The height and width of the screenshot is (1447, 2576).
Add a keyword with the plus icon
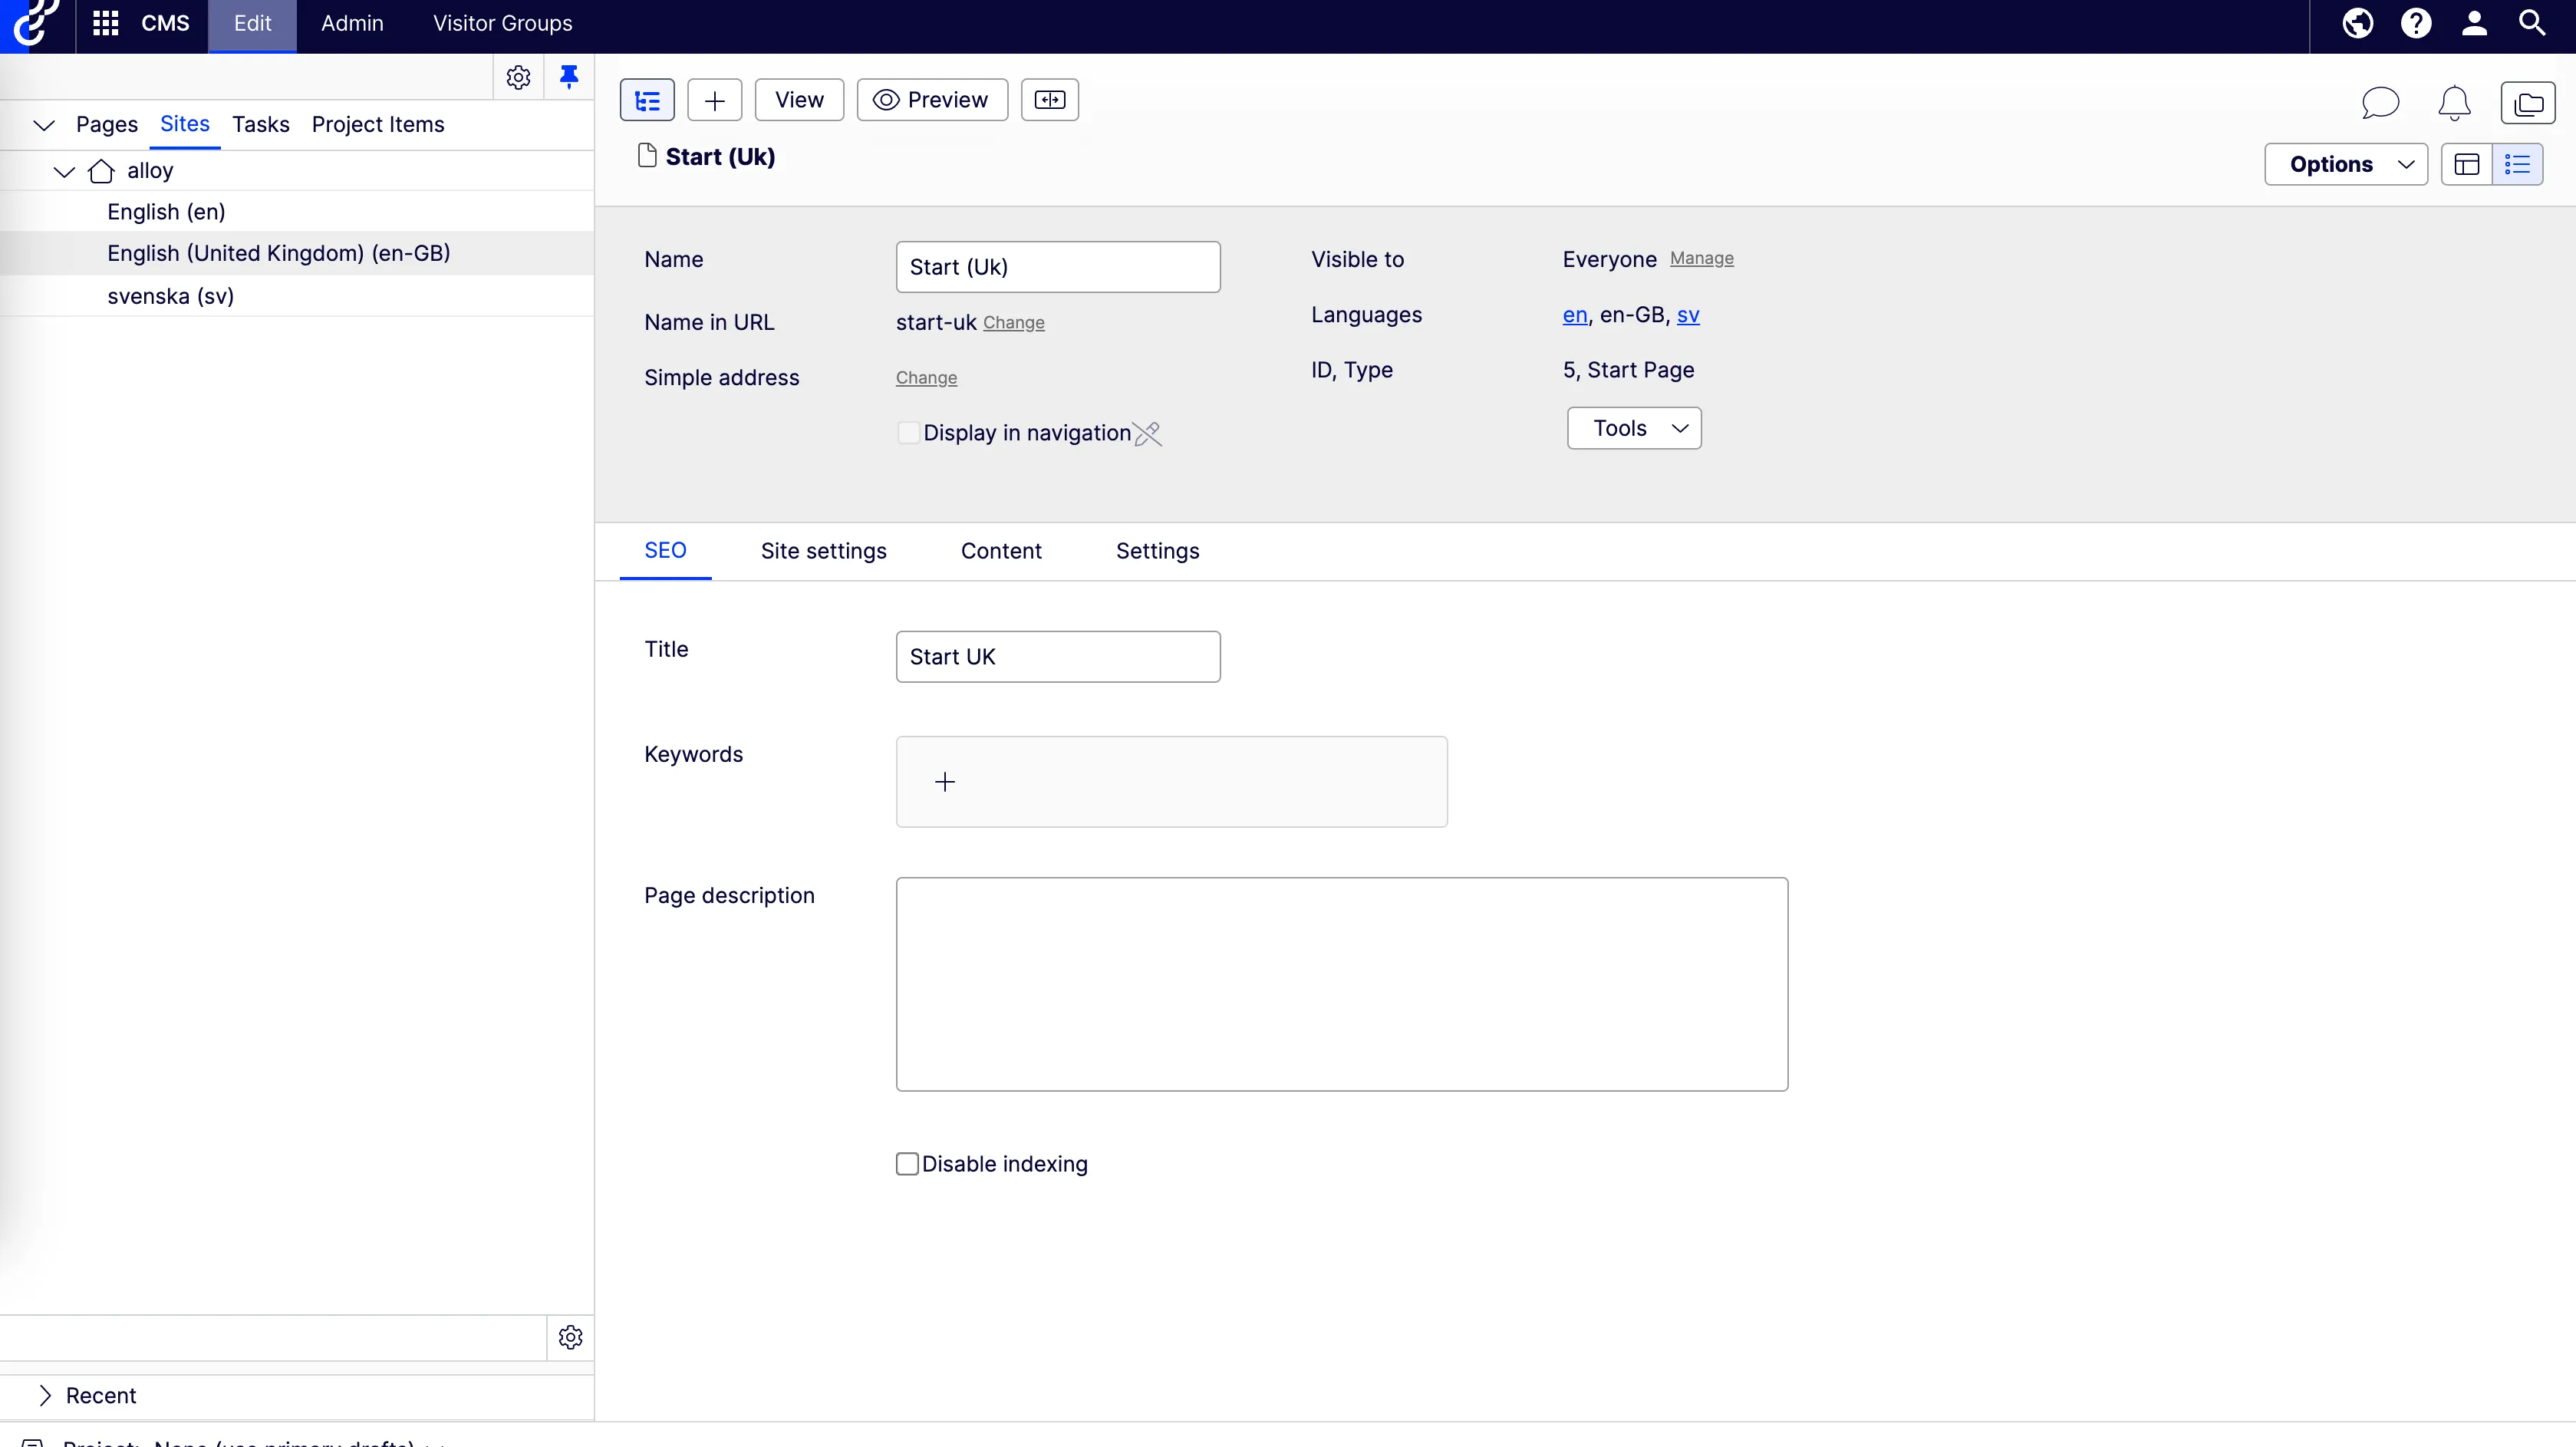coord(945,782)
